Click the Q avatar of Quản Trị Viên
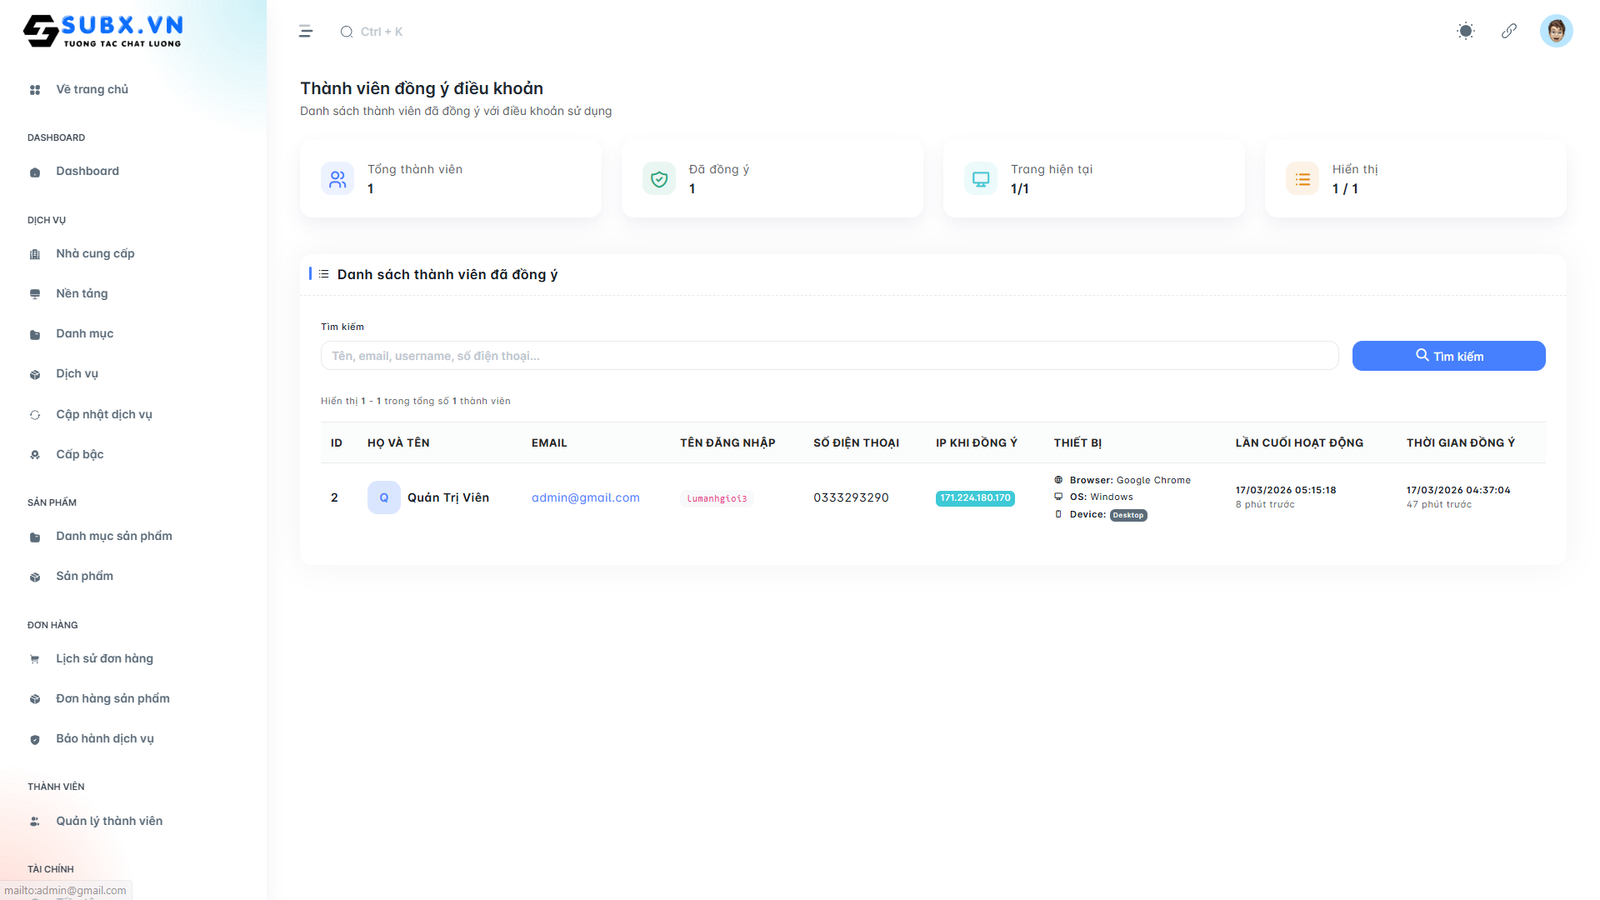 (384, 498)
